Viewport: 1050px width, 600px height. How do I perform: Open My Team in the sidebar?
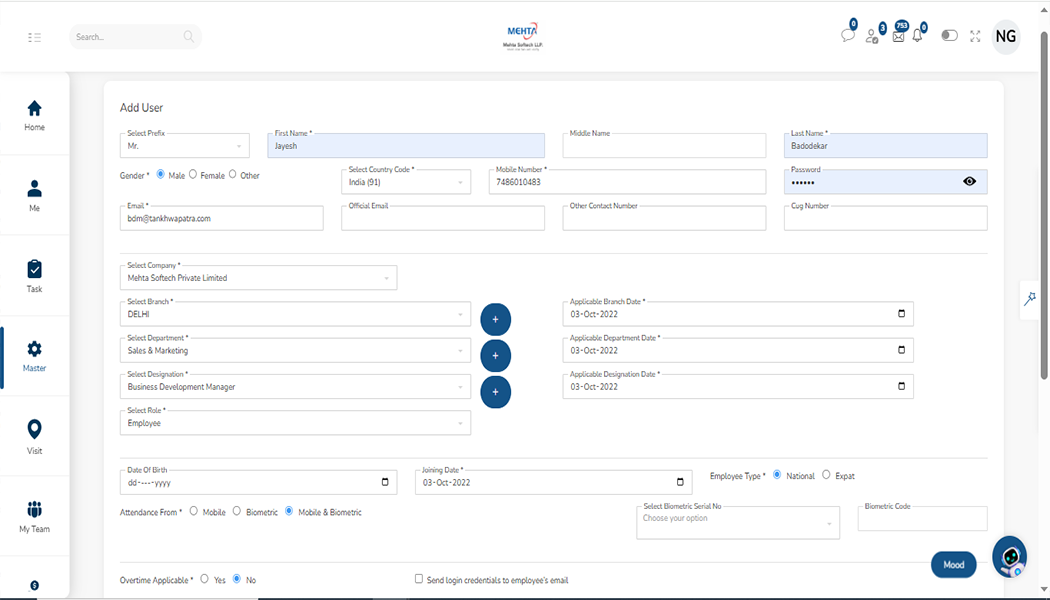35,516
